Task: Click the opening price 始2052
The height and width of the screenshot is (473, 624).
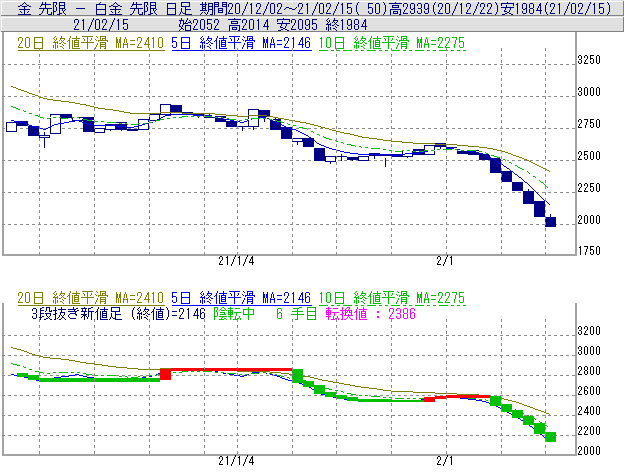Action: pos(199,25)
